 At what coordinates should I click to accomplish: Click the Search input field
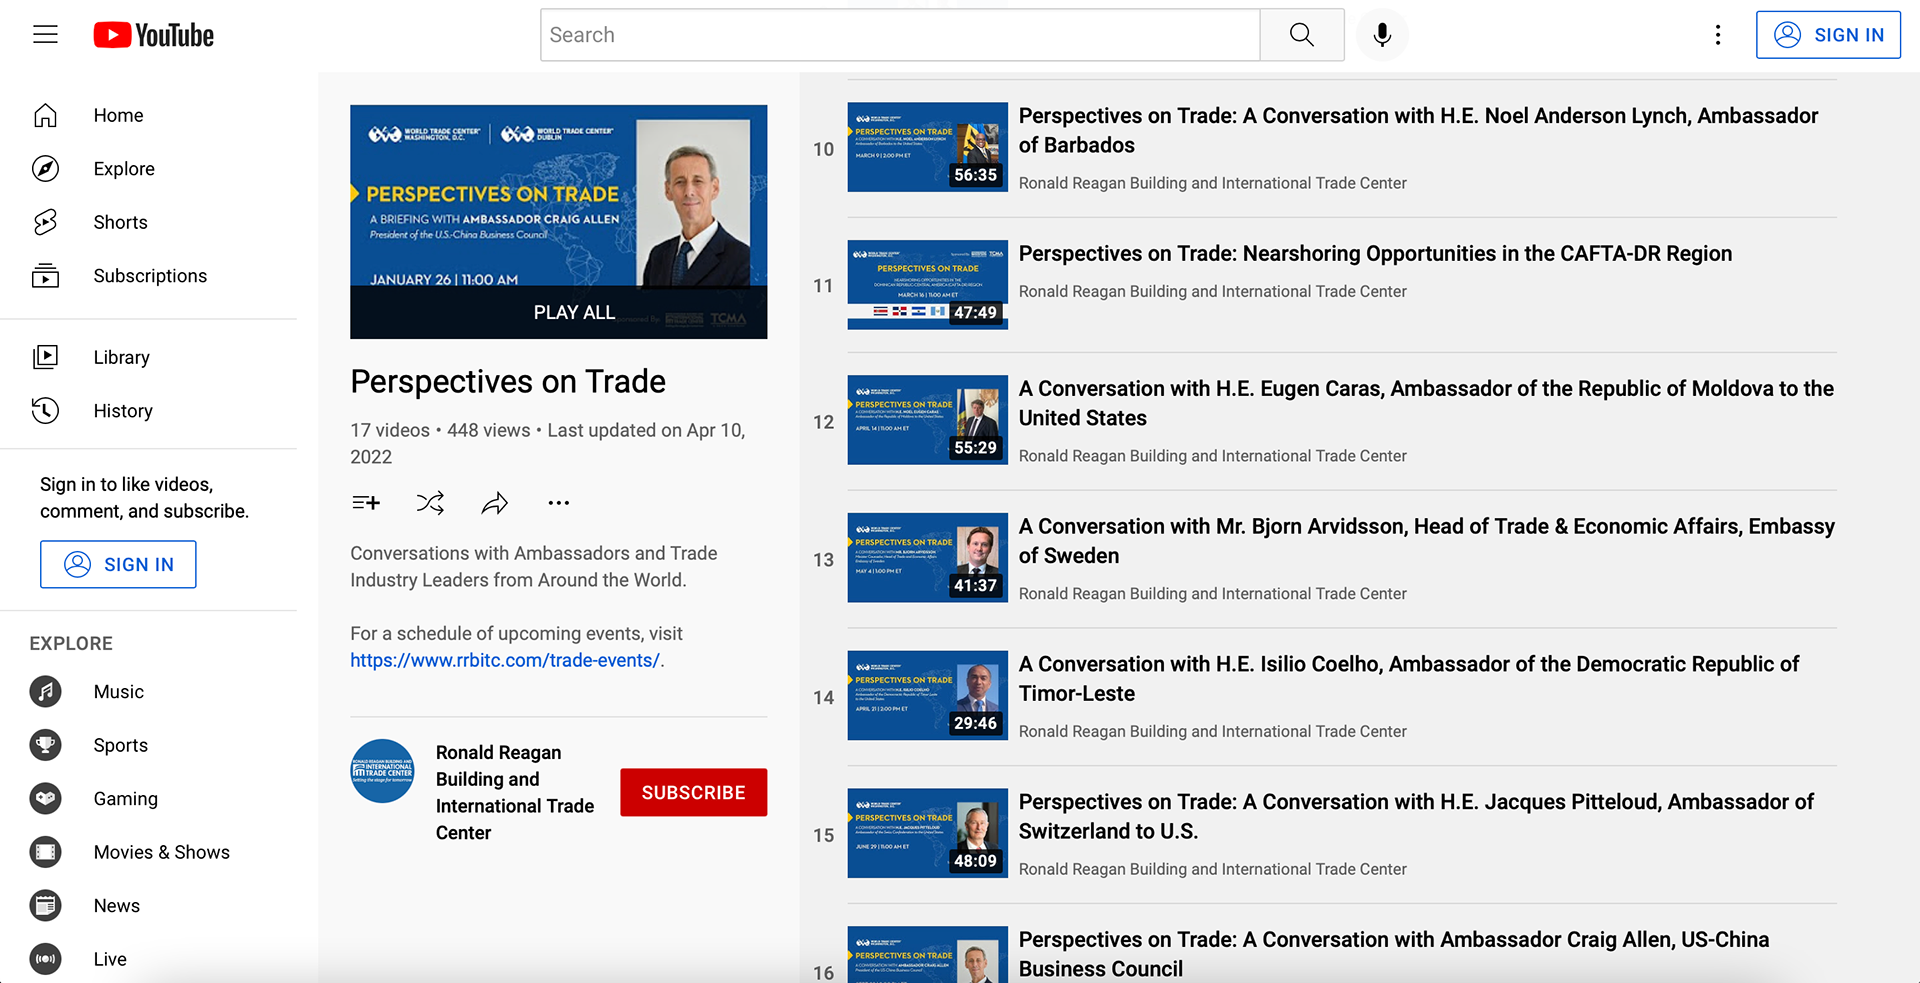point(900,35)
